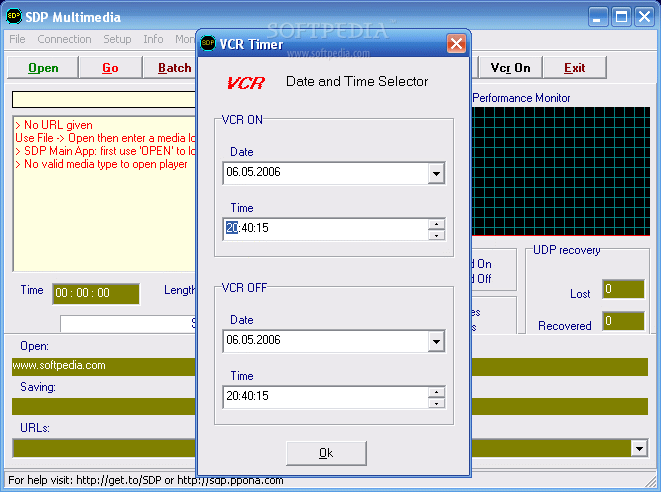661x492 pixels.
Task: Click the Performance Monitor graph
Action: coord(561,171)
